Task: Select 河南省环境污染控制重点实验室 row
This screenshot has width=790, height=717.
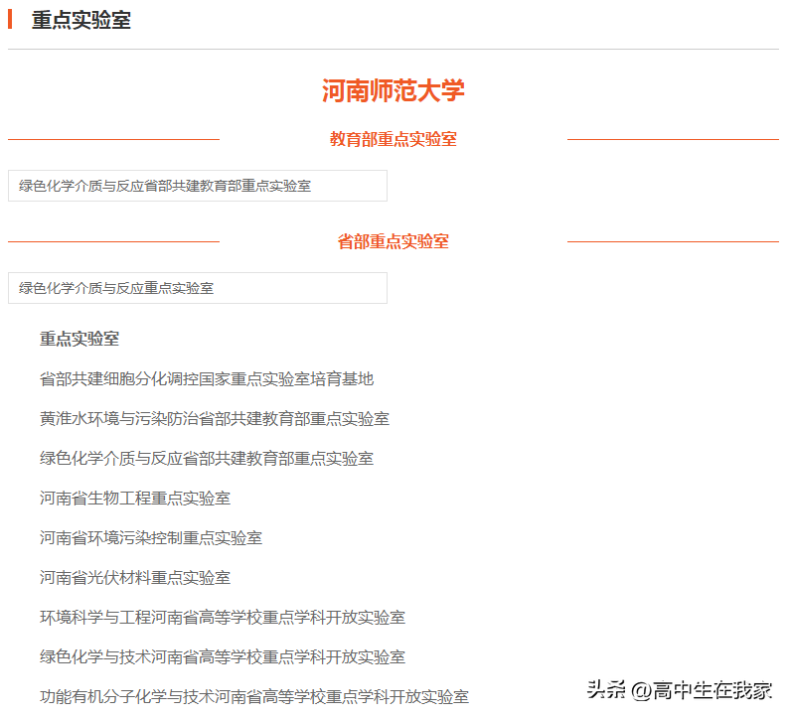Action: (x=151, y=538)
